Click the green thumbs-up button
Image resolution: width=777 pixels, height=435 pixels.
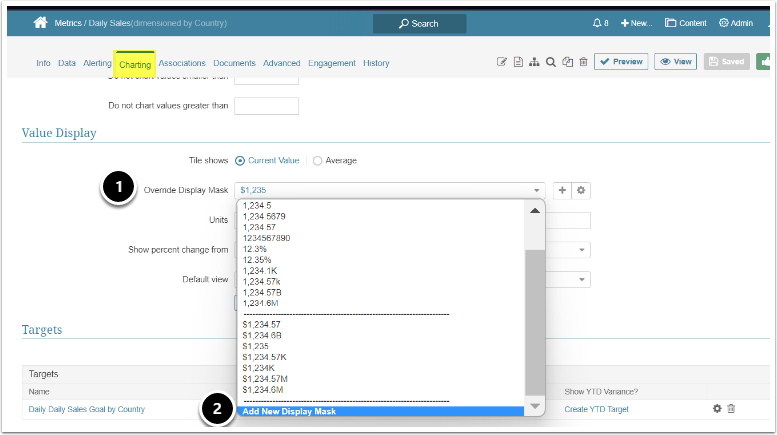763,61
